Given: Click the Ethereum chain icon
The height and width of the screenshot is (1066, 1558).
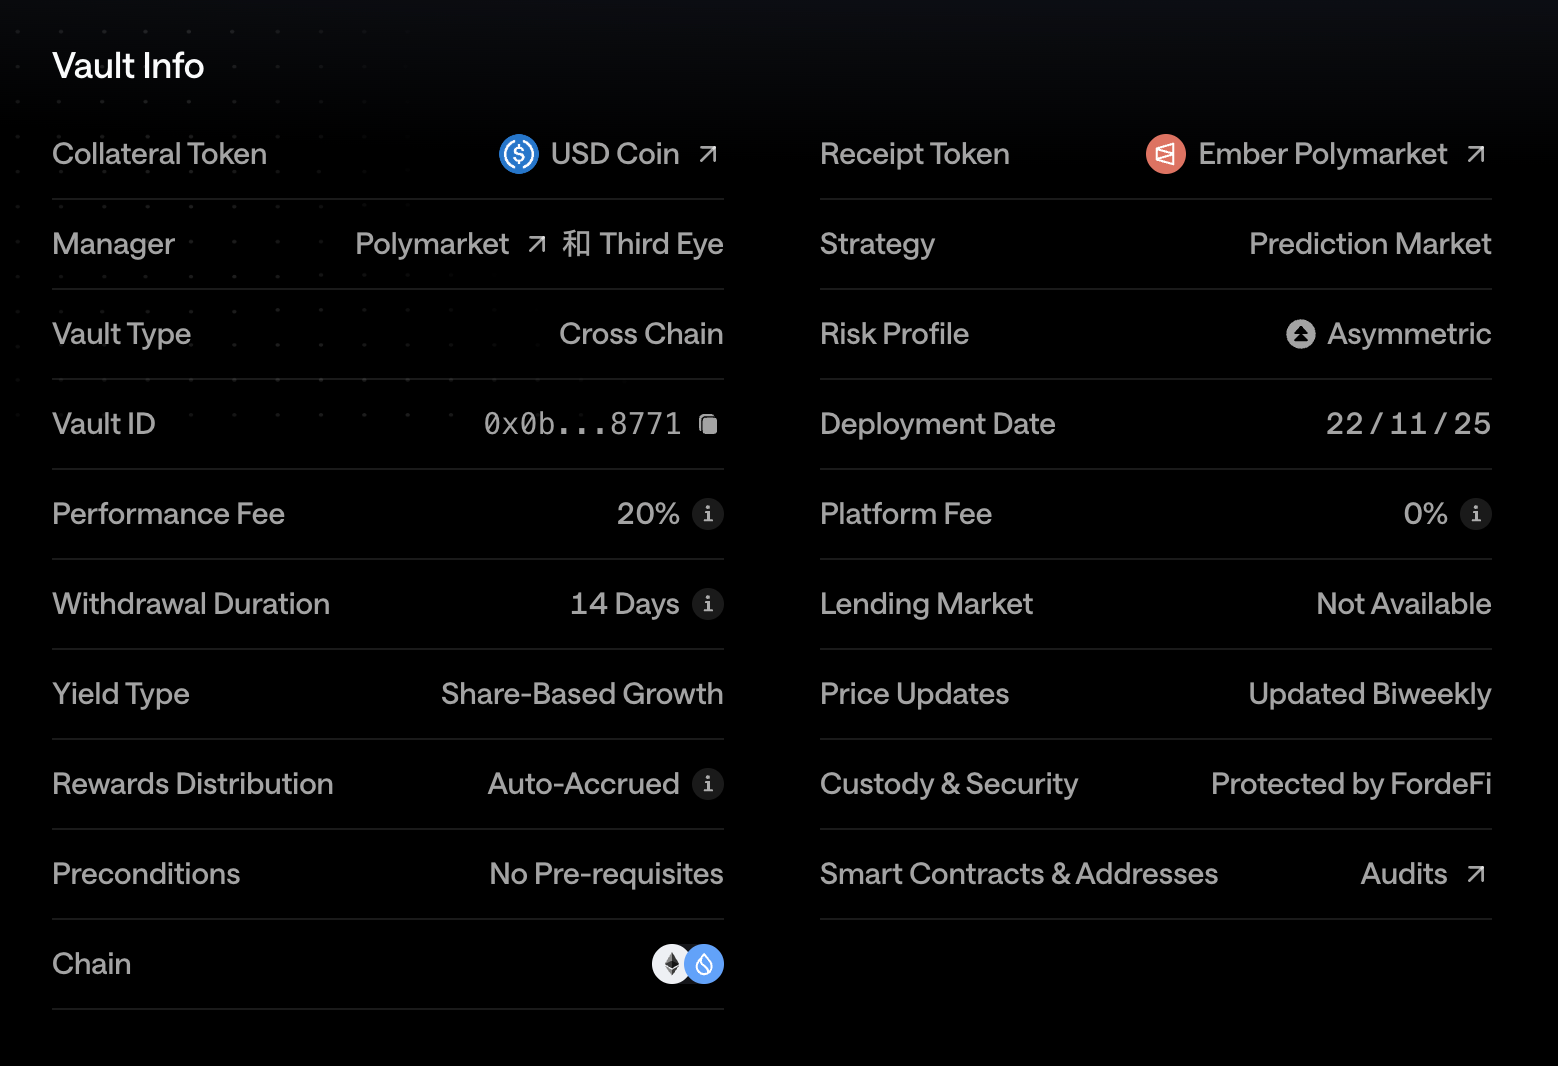Looking at the screenshot, I should tap(670, 964).
